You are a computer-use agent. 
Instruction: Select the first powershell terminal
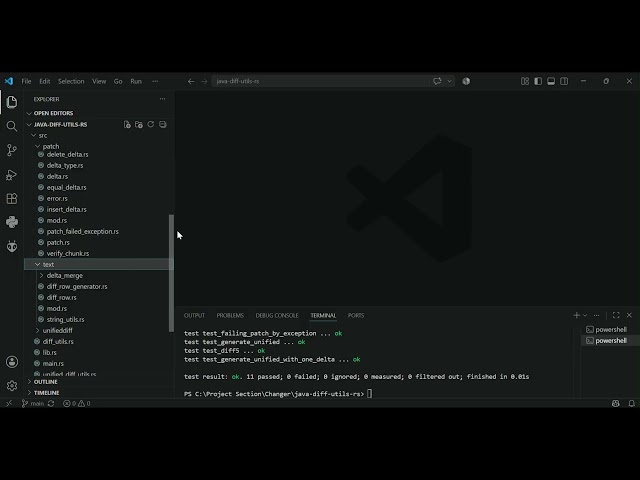(x=610, y=329)
